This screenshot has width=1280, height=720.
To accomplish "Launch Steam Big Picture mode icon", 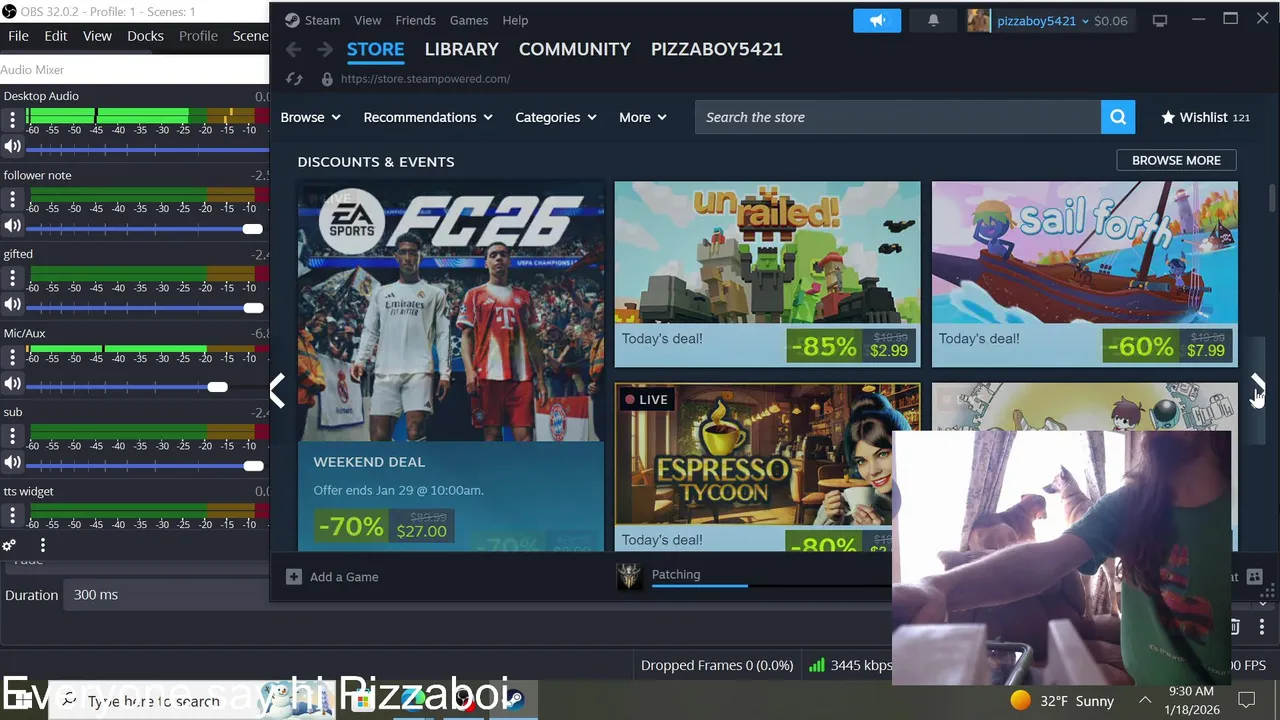I will point(1160,20).
